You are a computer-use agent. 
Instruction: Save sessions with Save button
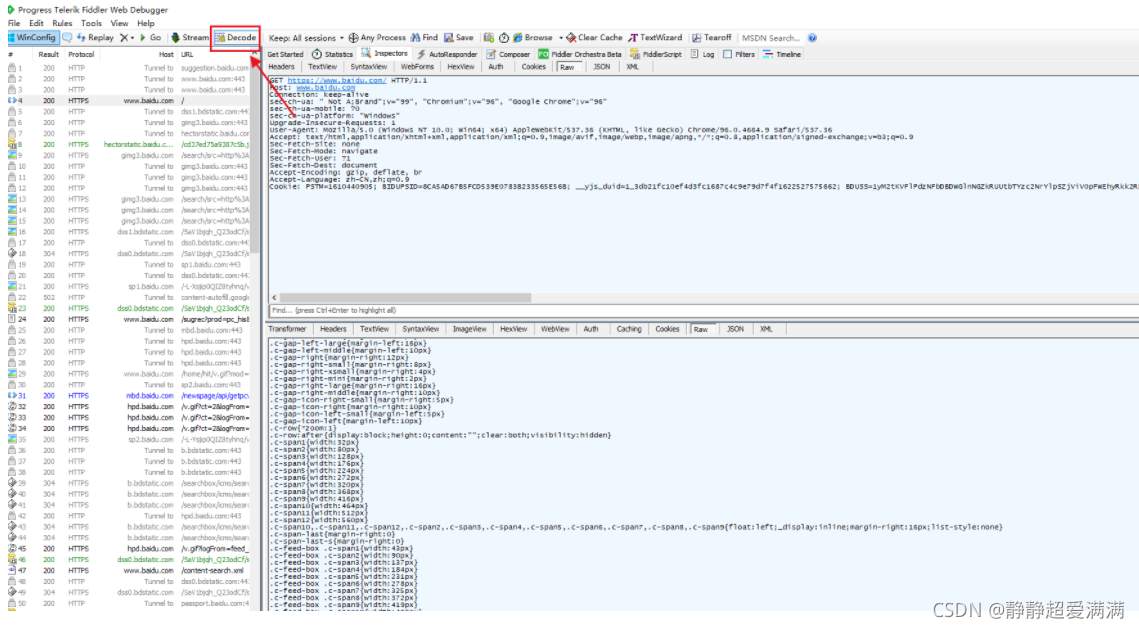(x=458, y=38)
